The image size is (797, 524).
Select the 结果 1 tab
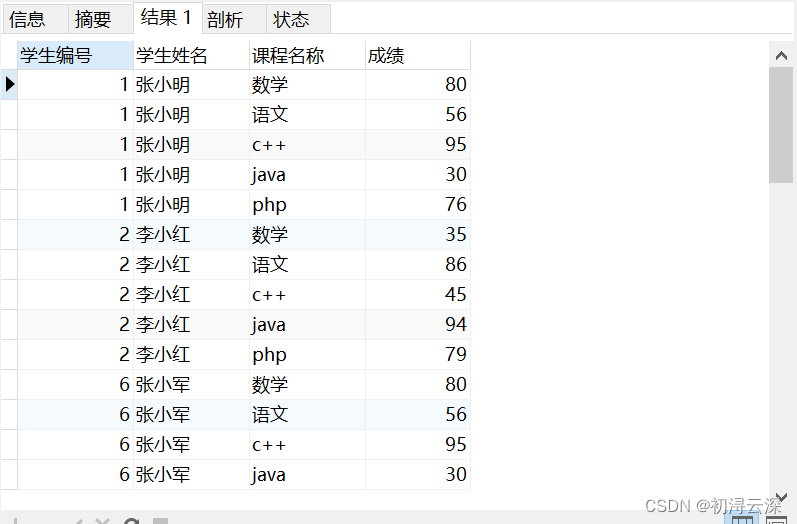point(168,18)
